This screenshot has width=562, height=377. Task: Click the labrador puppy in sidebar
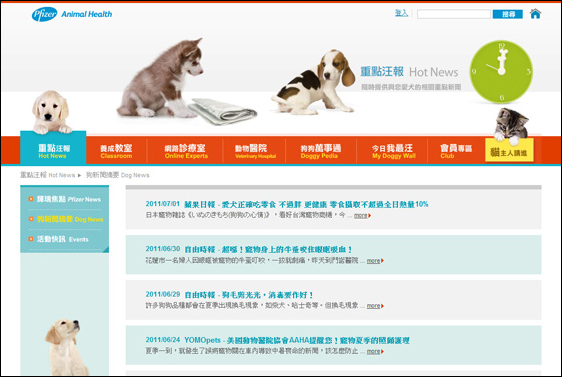pos(66,347)
